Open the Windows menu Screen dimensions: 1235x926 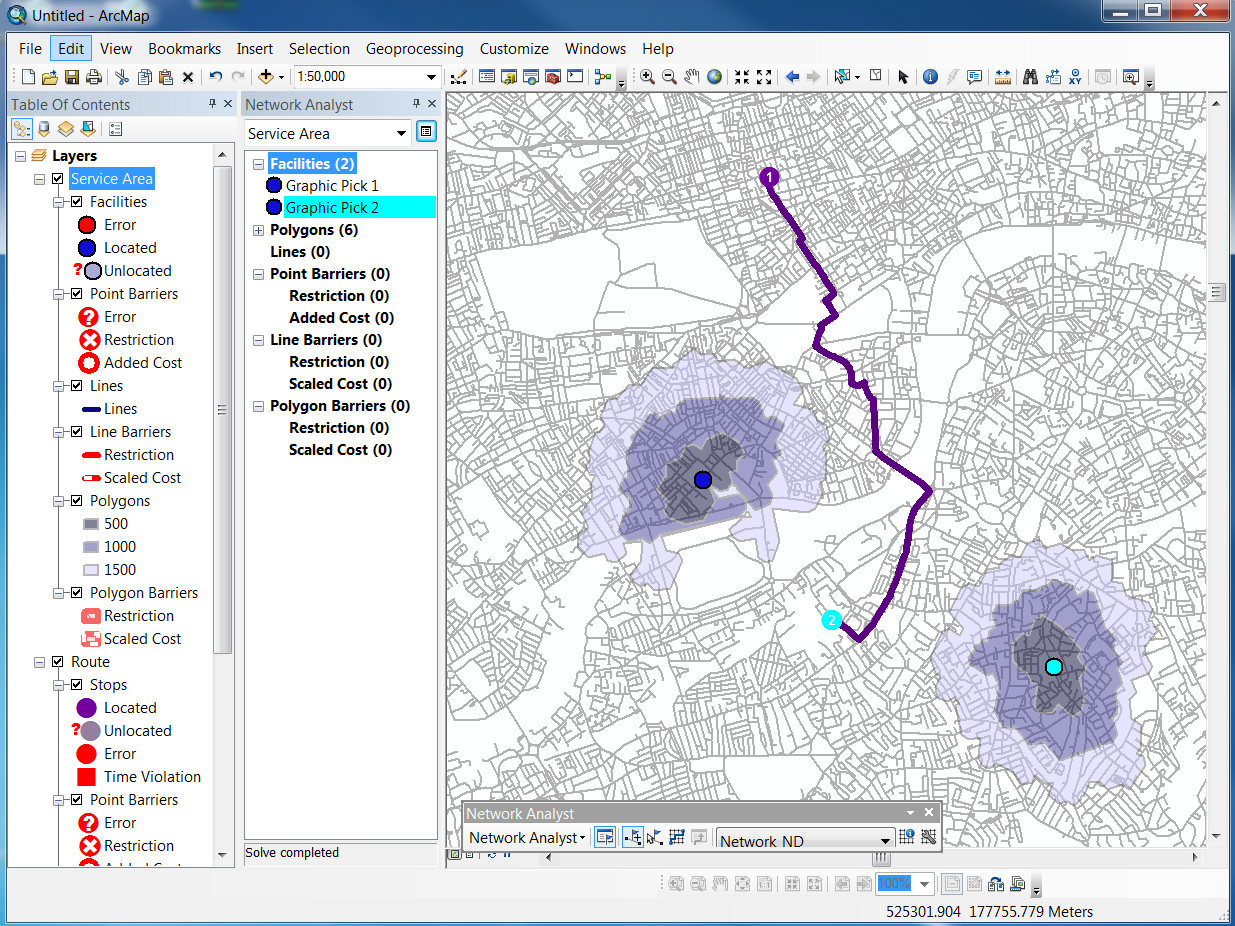(x=595, y=48)
